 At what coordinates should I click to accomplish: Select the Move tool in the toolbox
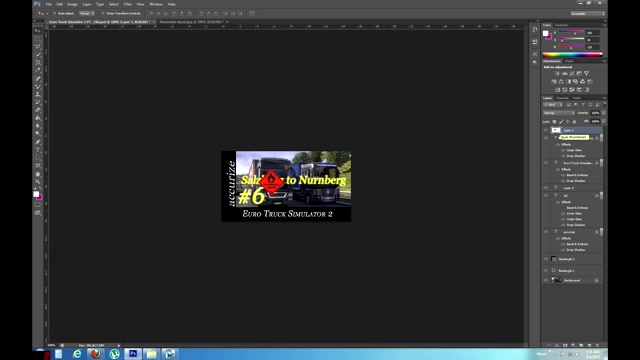[38, 31]
